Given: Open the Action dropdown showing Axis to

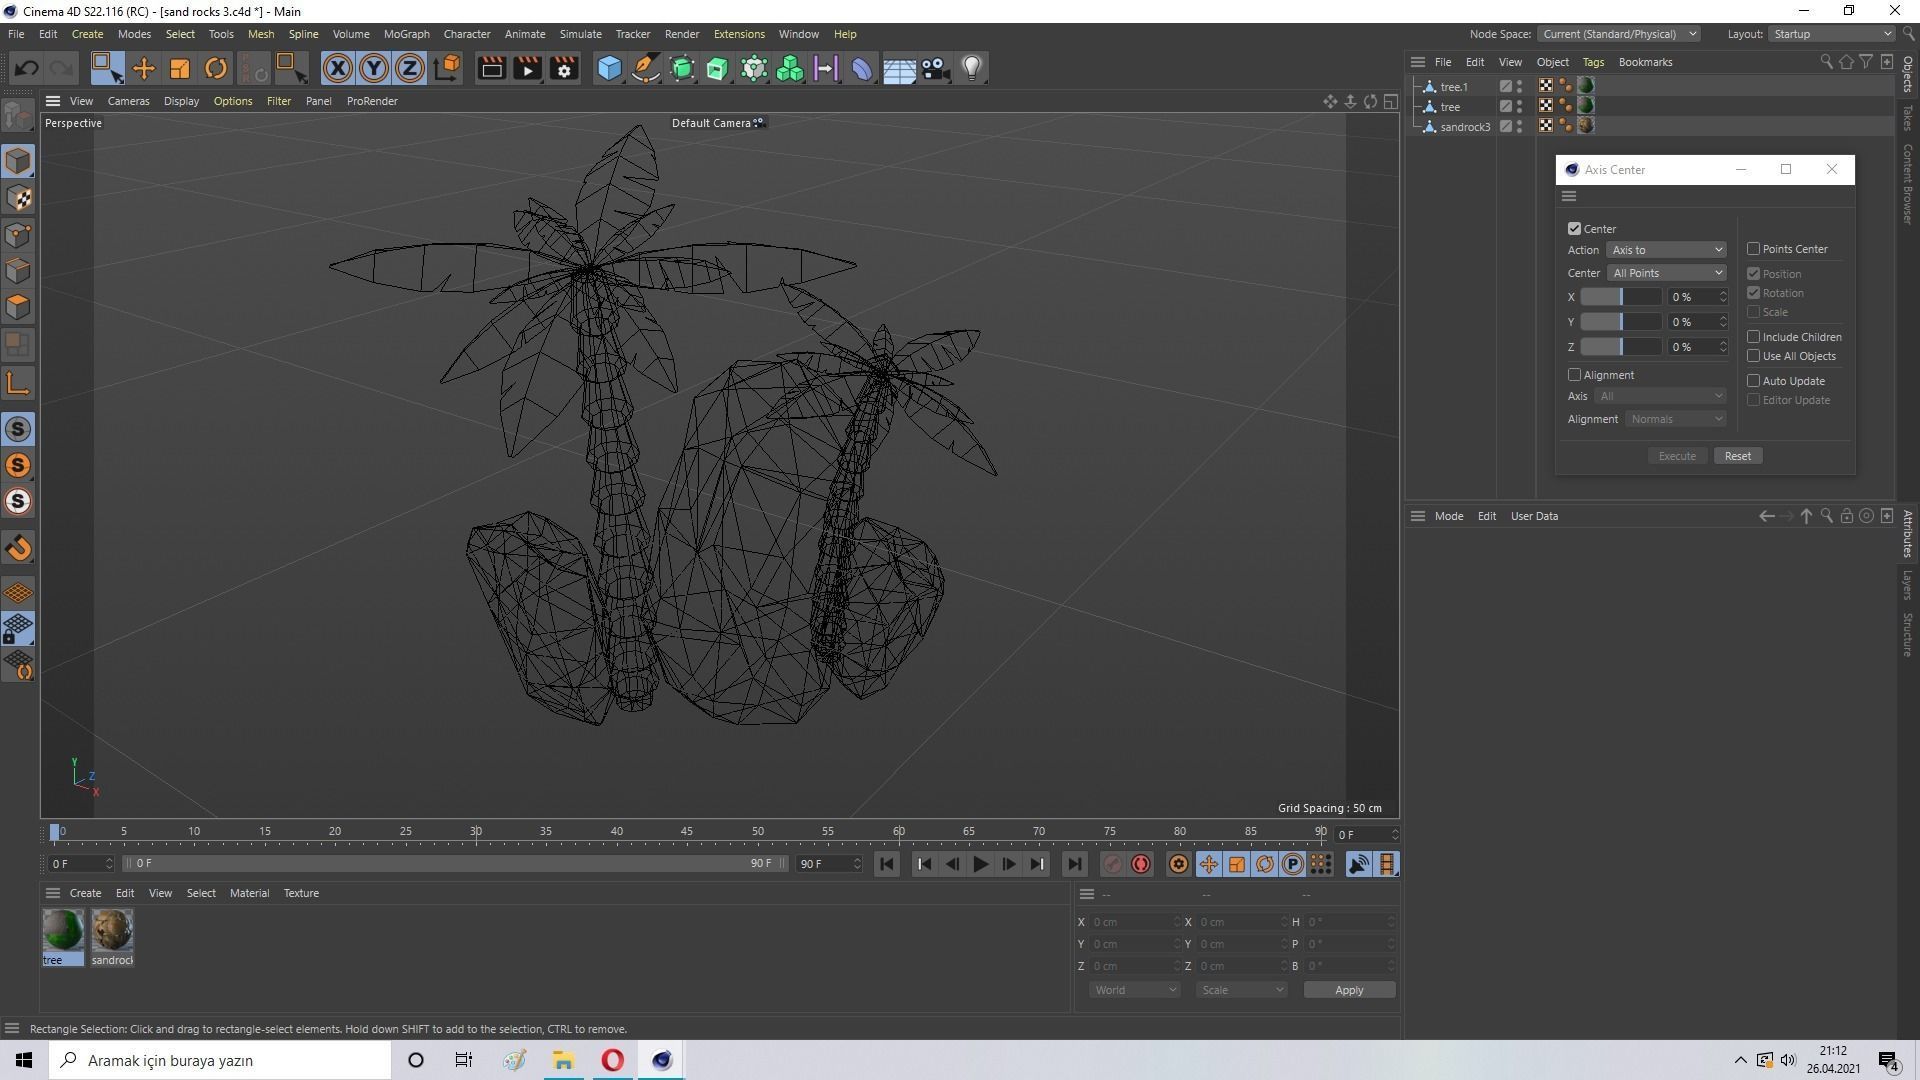Looking at the screenshot, I should (x=1666, y=249).
